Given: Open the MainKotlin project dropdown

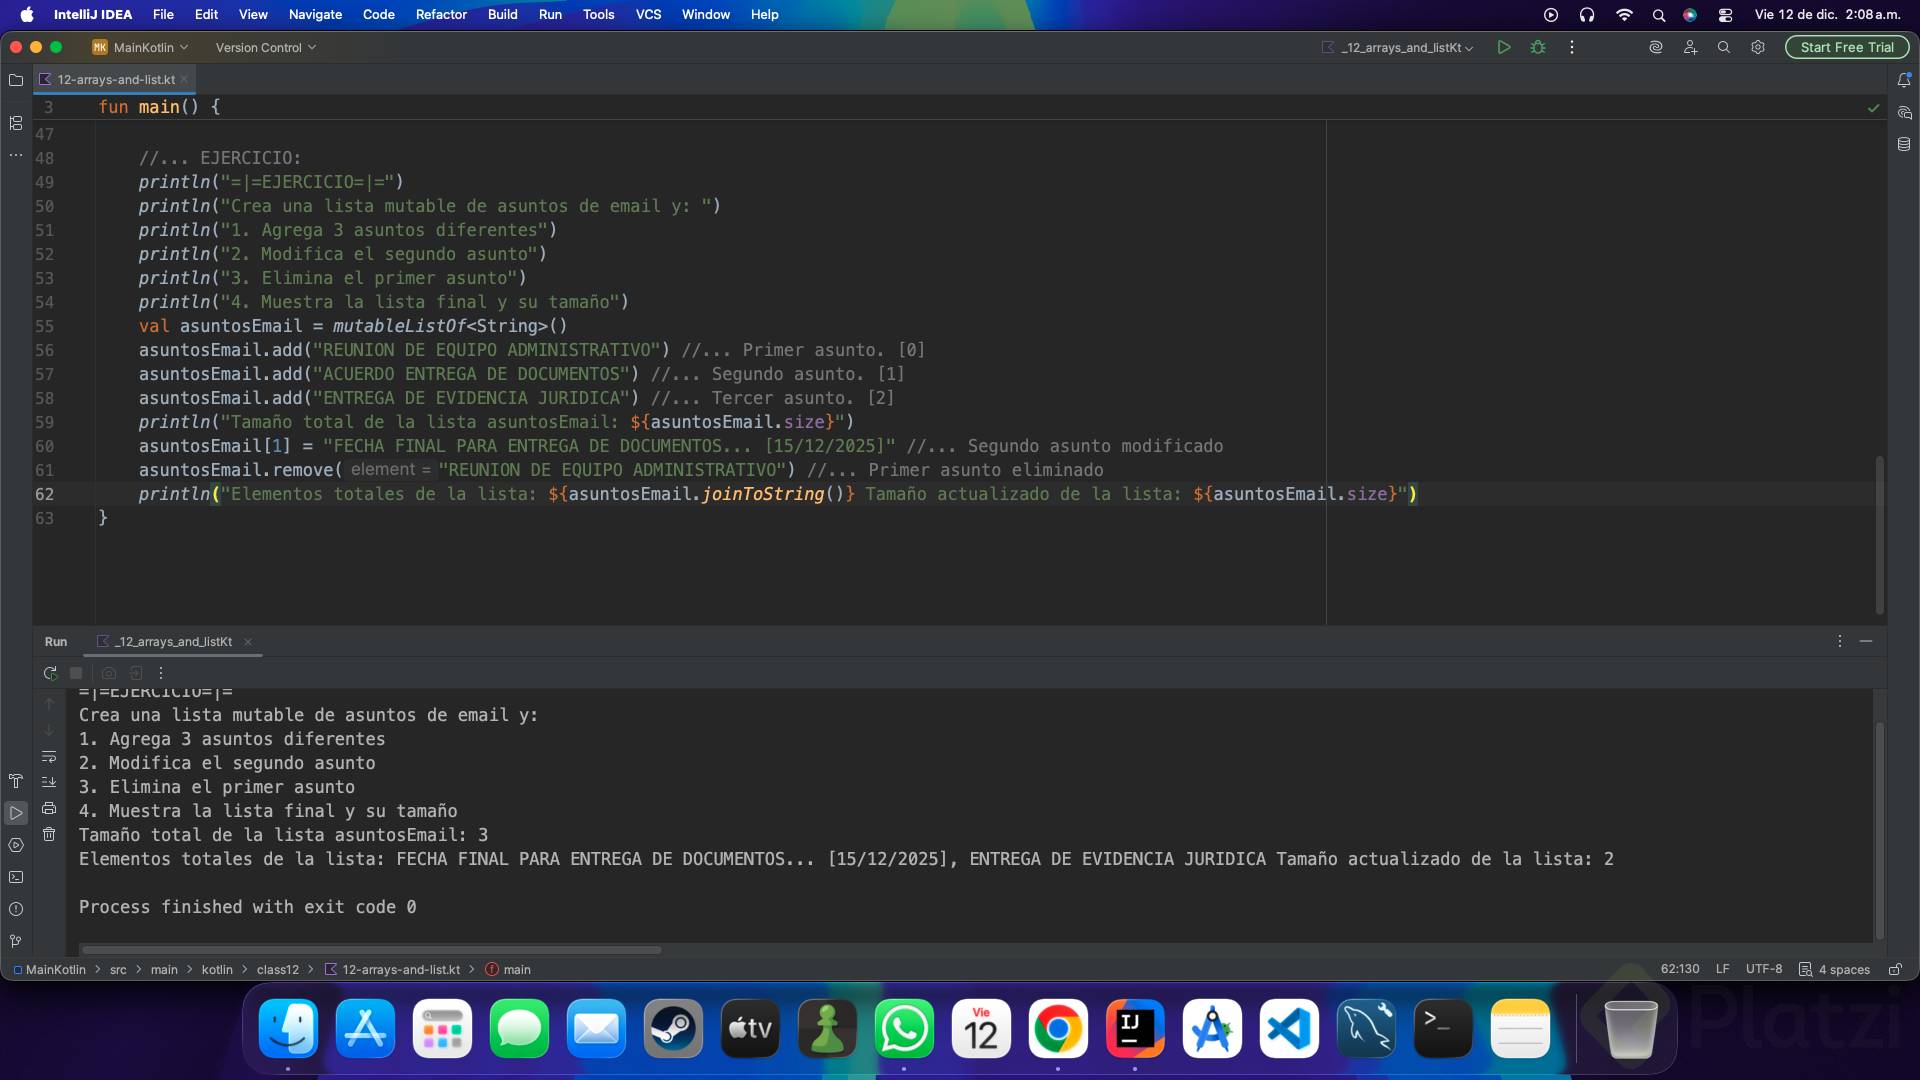Looking at the screenshot, I should 141,47.
